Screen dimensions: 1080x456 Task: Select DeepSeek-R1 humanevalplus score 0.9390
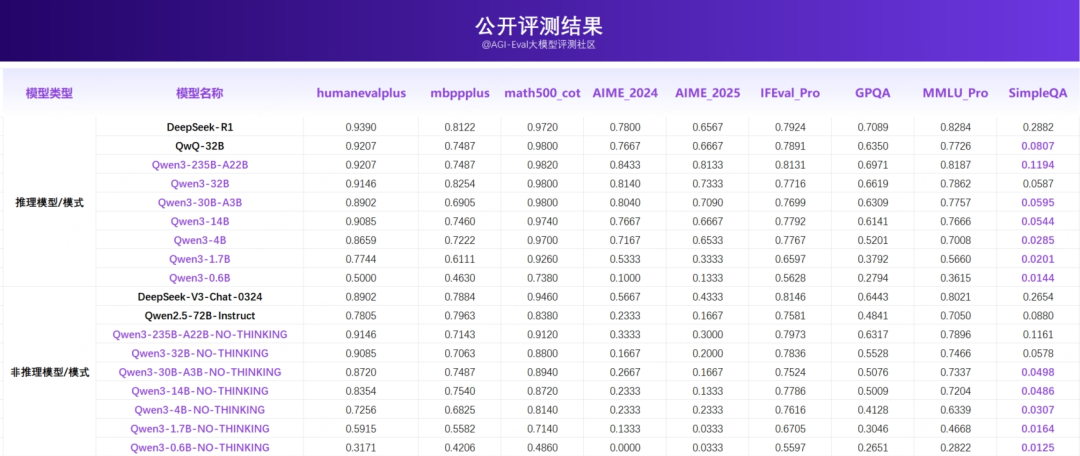[x=361, y=127]
